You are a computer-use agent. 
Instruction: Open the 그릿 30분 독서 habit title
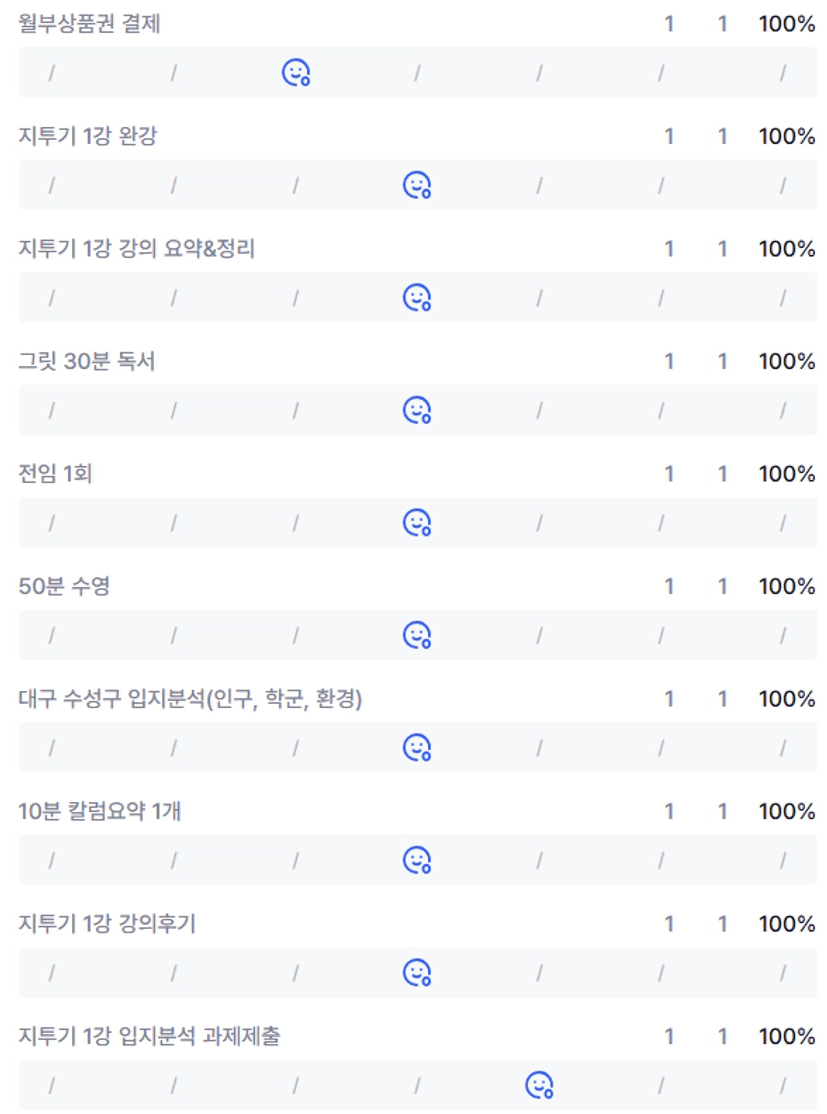click(87, 361)
